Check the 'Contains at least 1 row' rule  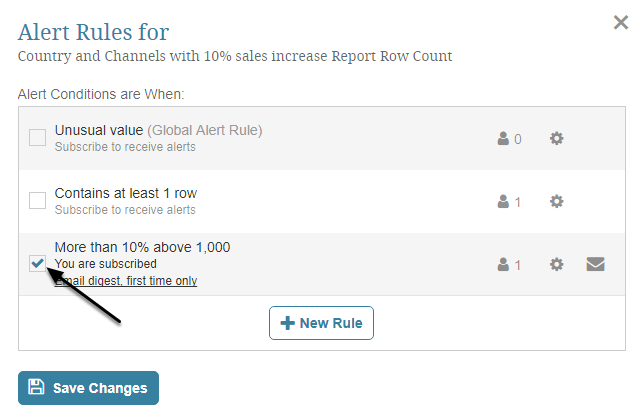37,200
